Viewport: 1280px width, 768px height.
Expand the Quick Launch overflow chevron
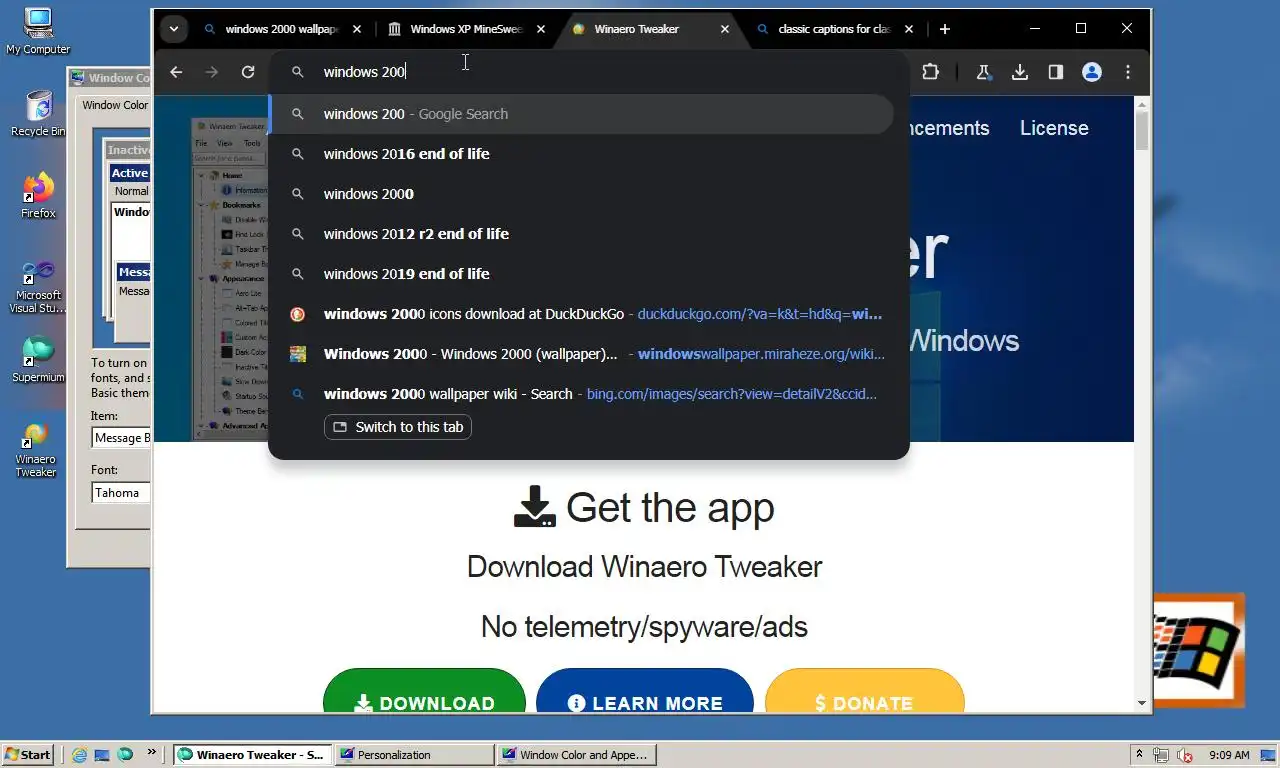tap(152, 752)
